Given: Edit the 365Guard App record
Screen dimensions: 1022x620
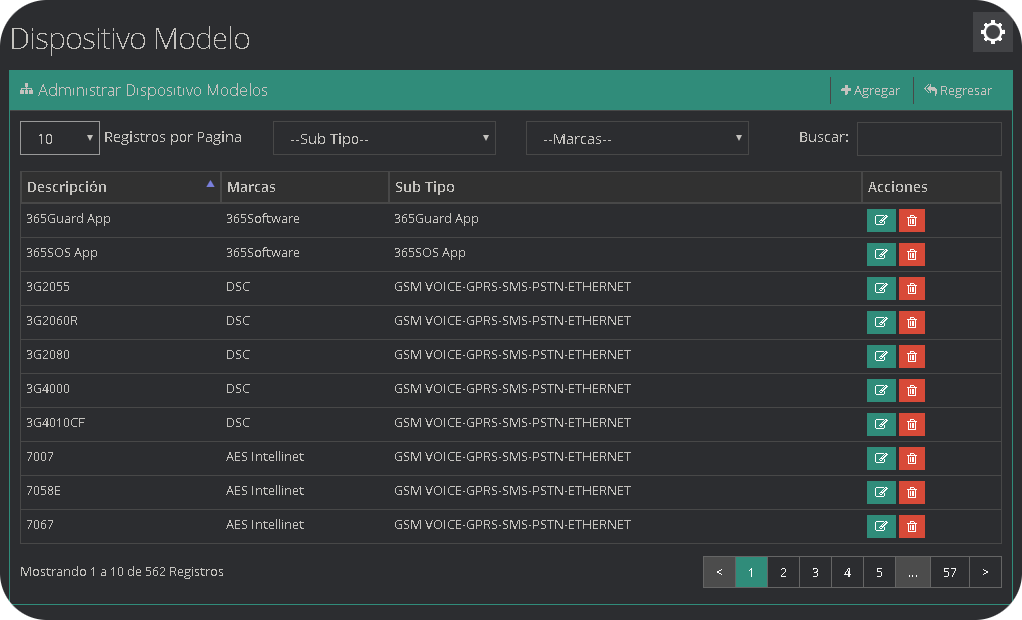Looking at the screenshot, I should [881, 221].
